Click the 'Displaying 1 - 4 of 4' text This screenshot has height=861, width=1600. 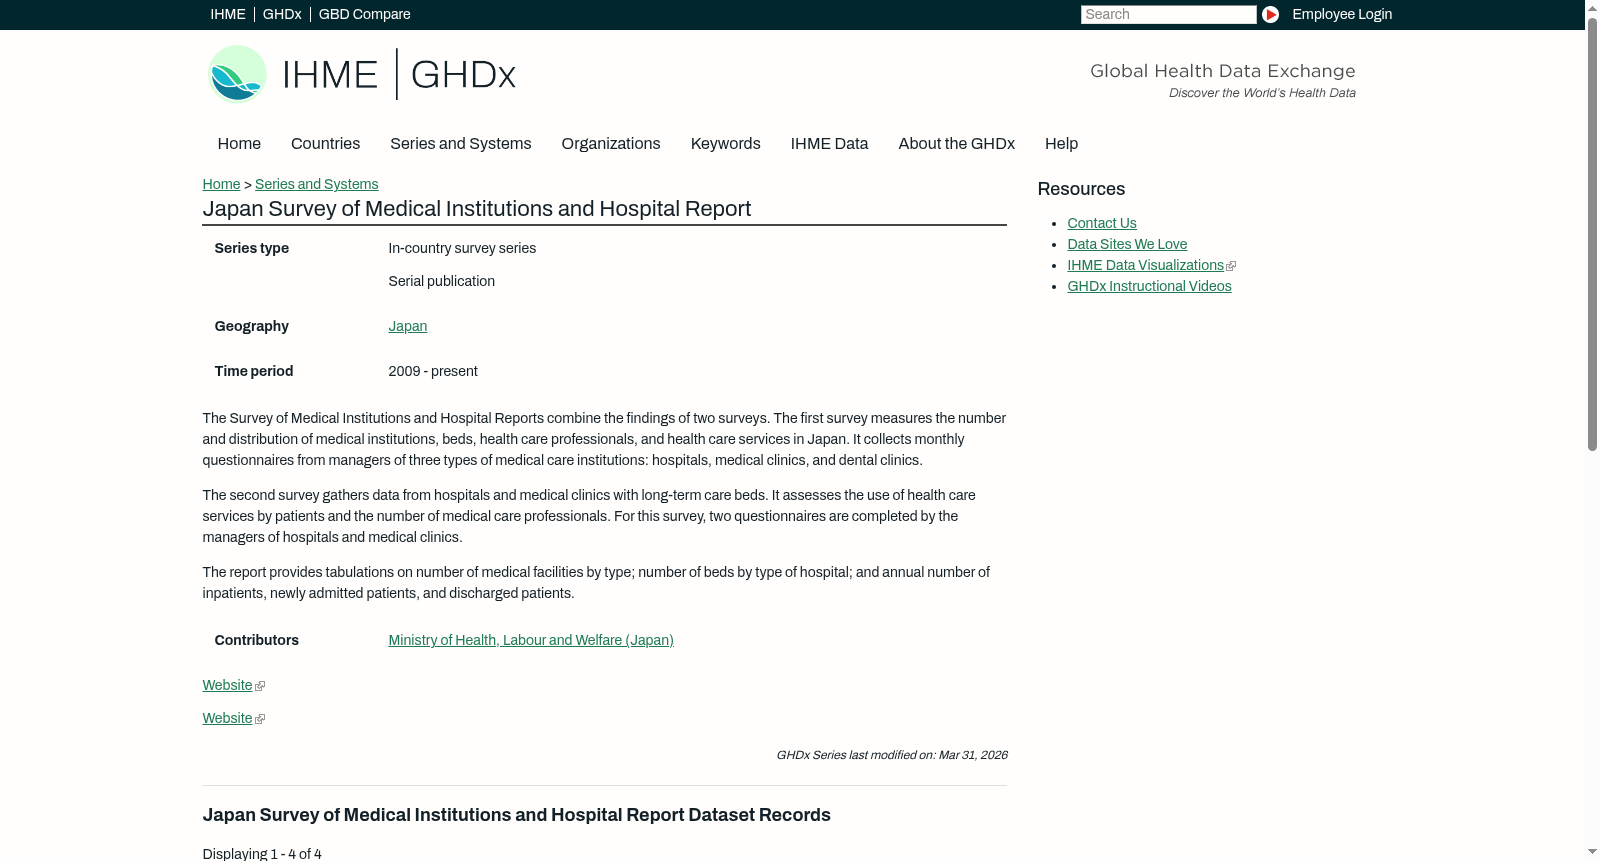pos(262,854)
